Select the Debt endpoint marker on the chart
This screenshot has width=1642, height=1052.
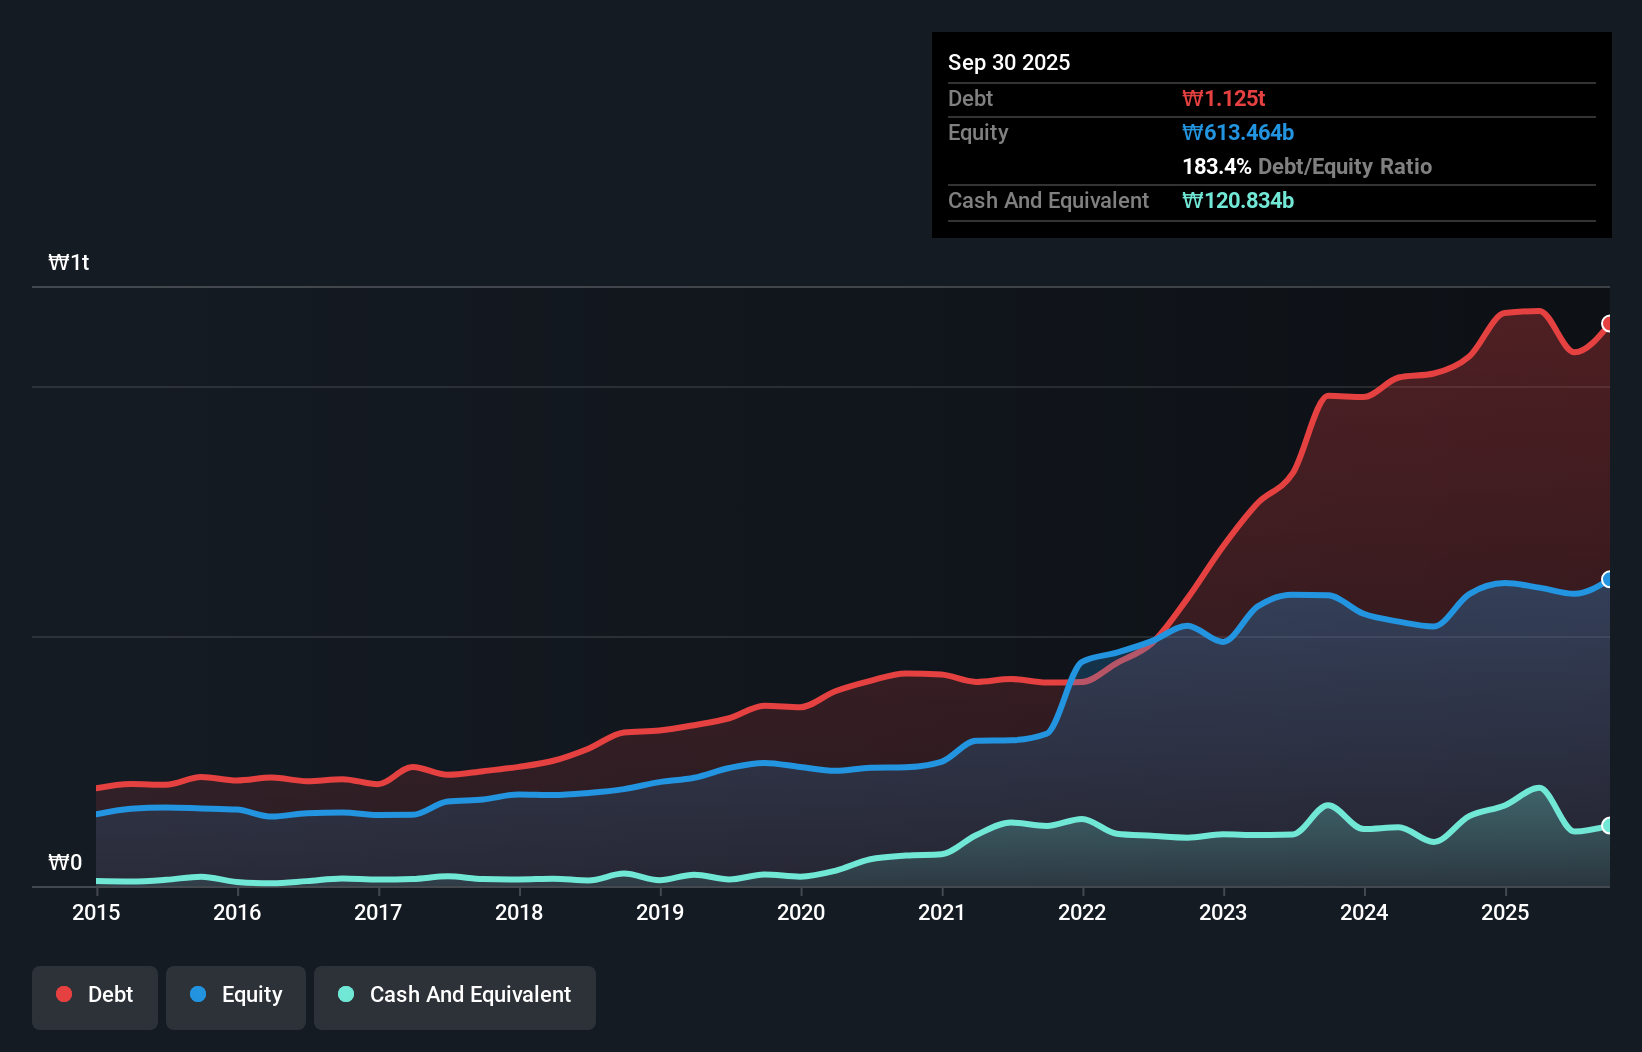click(x=1608, y=323)
